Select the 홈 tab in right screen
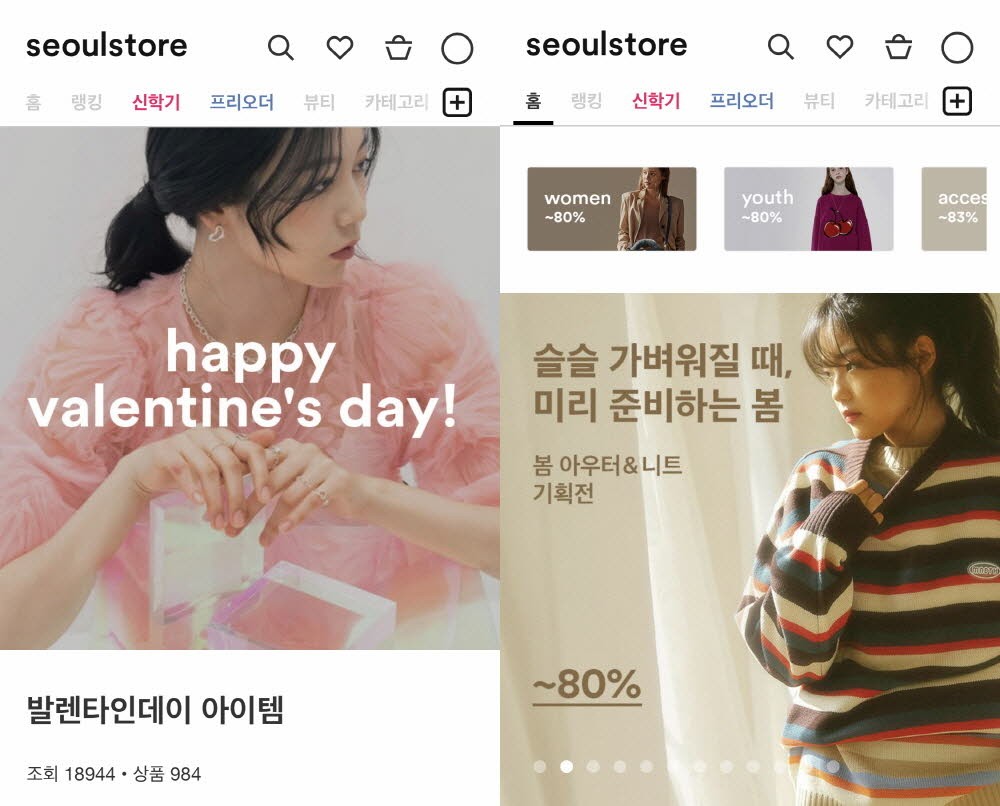The image size is (1000, 806). pos(533,101)
